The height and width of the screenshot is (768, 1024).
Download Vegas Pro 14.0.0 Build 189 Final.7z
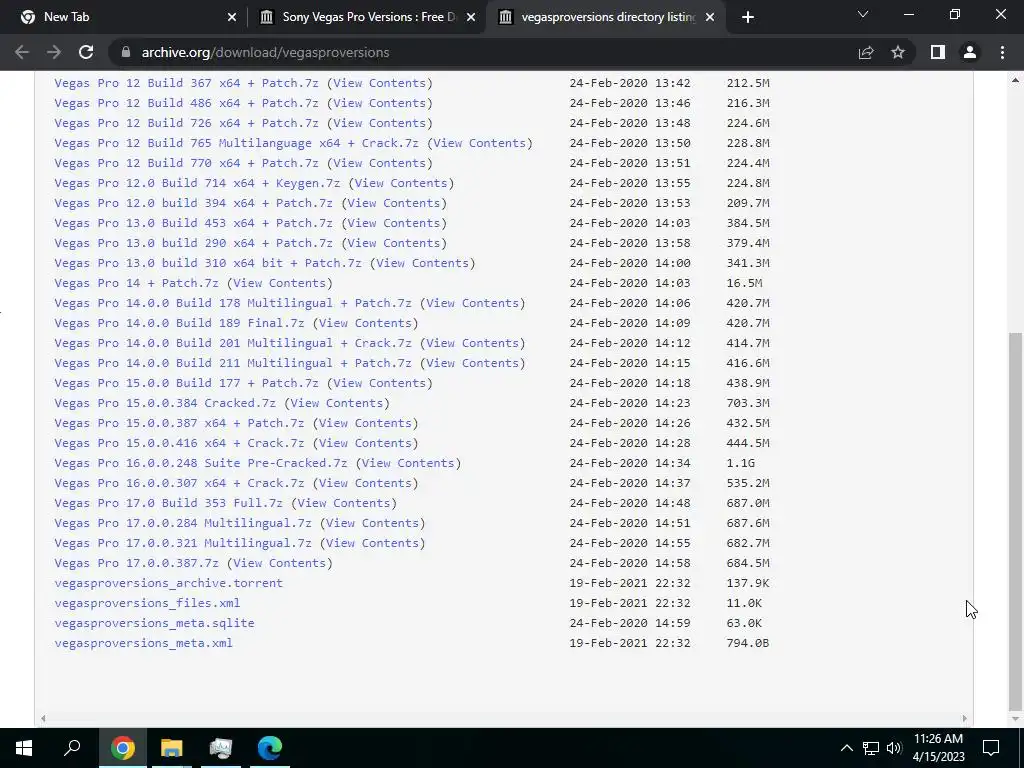(179, 323)
